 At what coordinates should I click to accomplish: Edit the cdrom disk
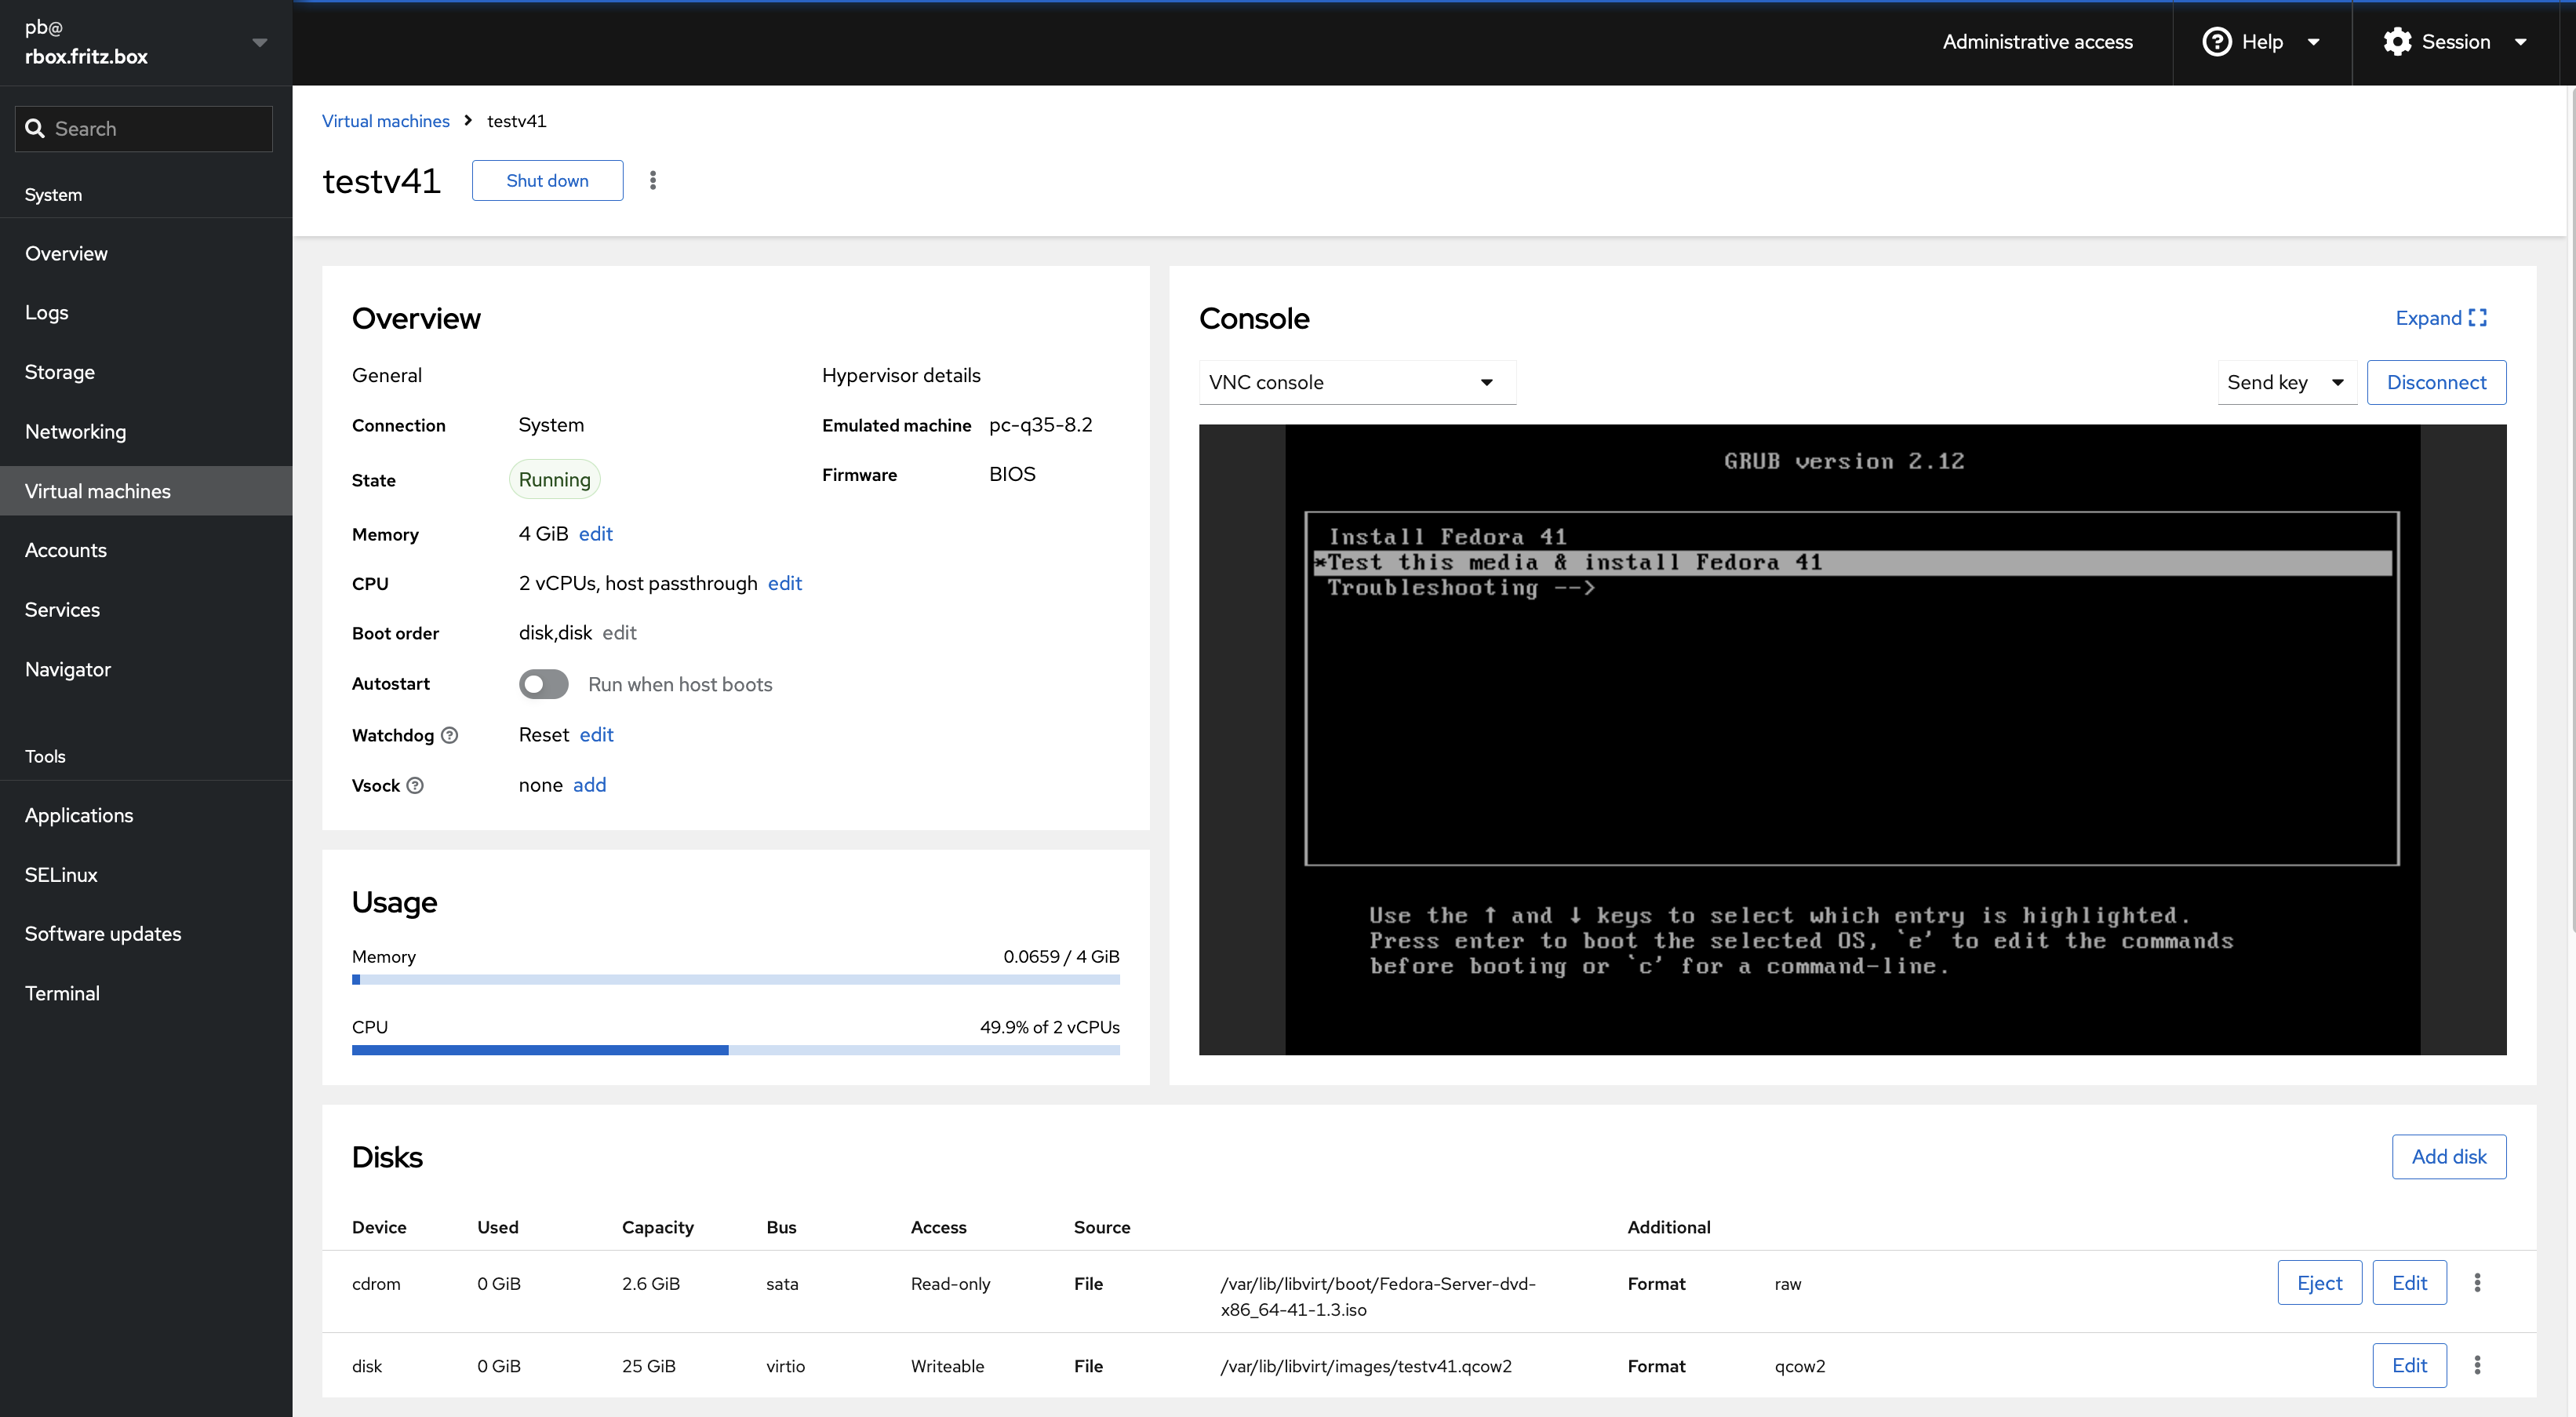(x=2409, y=1283)
